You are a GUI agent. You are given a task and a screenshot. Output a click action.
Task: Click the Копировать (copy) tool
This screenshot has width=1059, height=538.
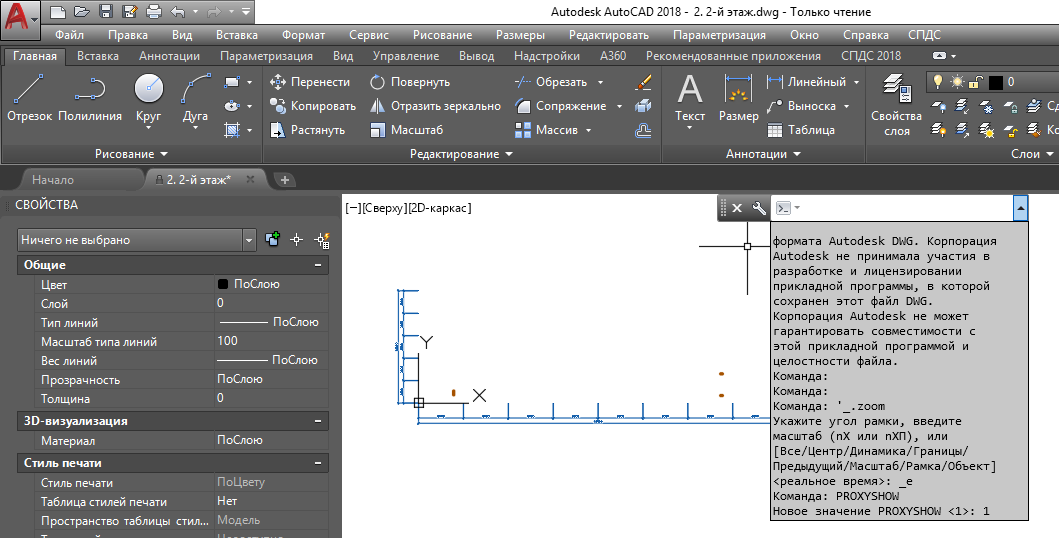click(x=313, y=106)
